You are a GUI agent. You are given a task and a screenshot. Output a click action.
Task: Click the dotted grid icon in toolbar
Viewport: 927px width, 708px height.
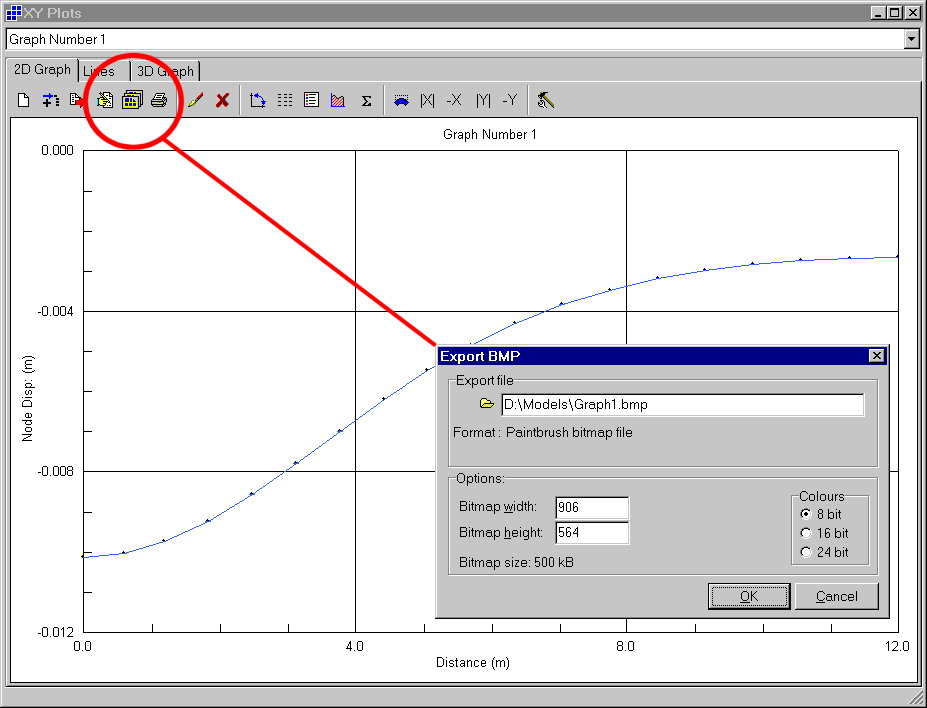pyautogui.click(x=285, y=100)
